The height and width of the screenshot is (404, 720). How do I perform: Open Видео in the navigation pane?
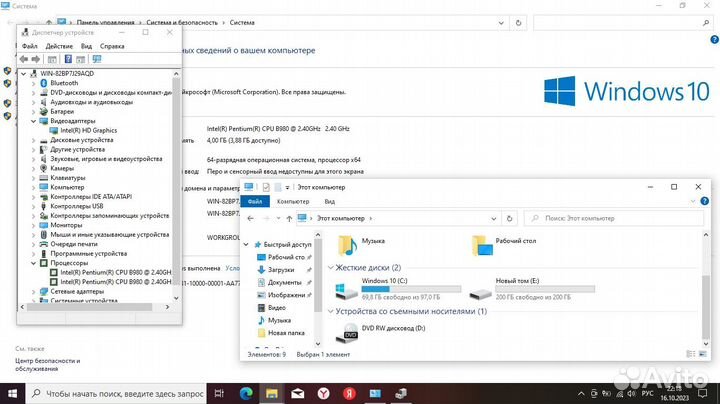coord(276,308)
